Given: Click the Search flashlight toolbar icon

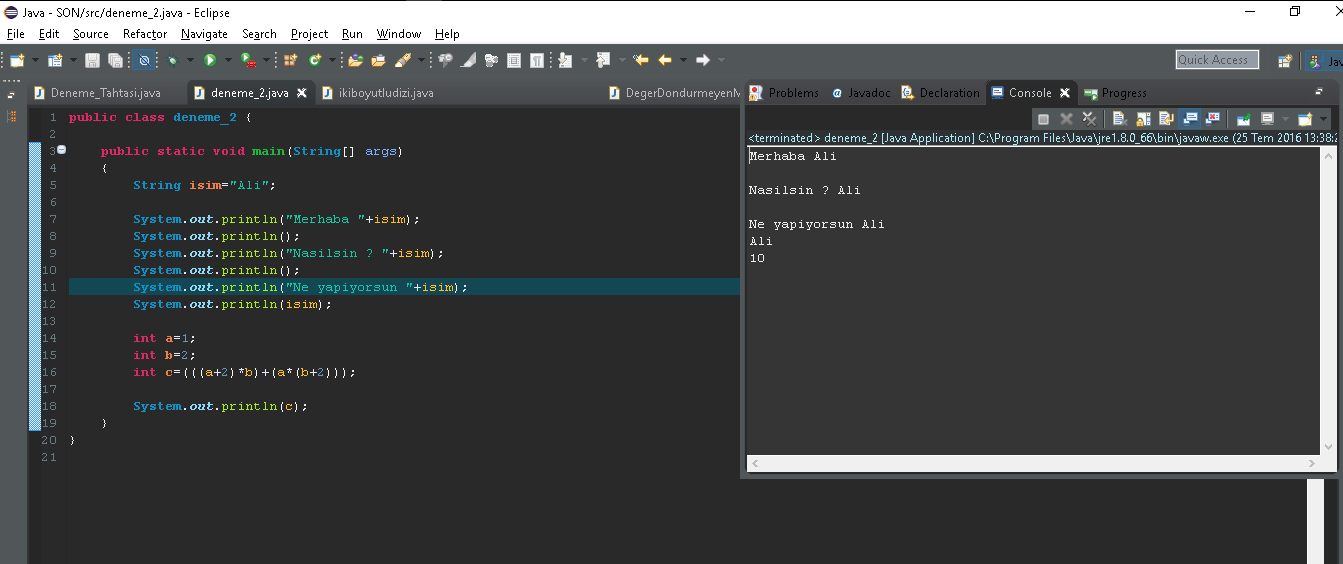Looking at the screenshot, I should [x=403, y=60].
